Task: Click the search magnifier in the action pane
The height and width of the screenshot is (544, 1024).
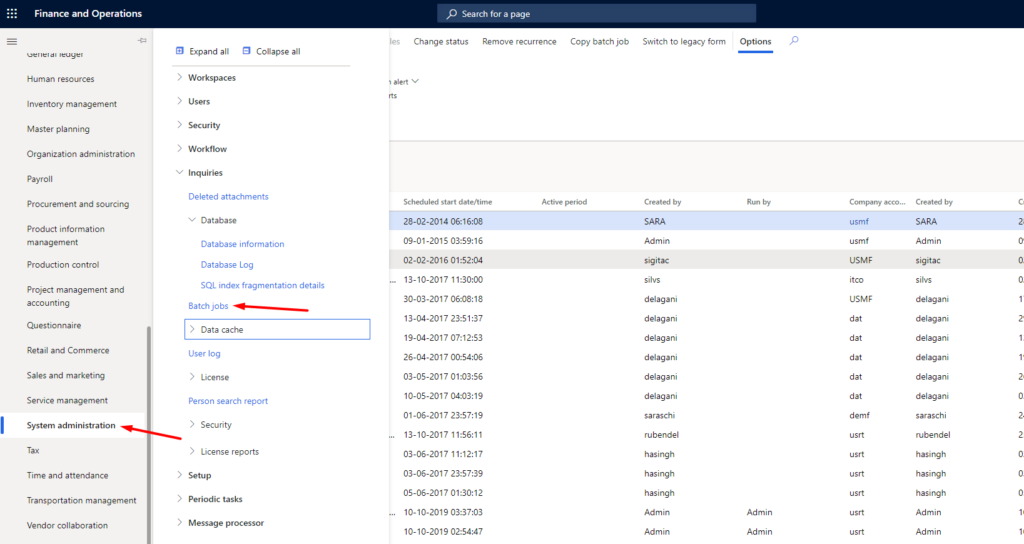Action: click(794, 41)
